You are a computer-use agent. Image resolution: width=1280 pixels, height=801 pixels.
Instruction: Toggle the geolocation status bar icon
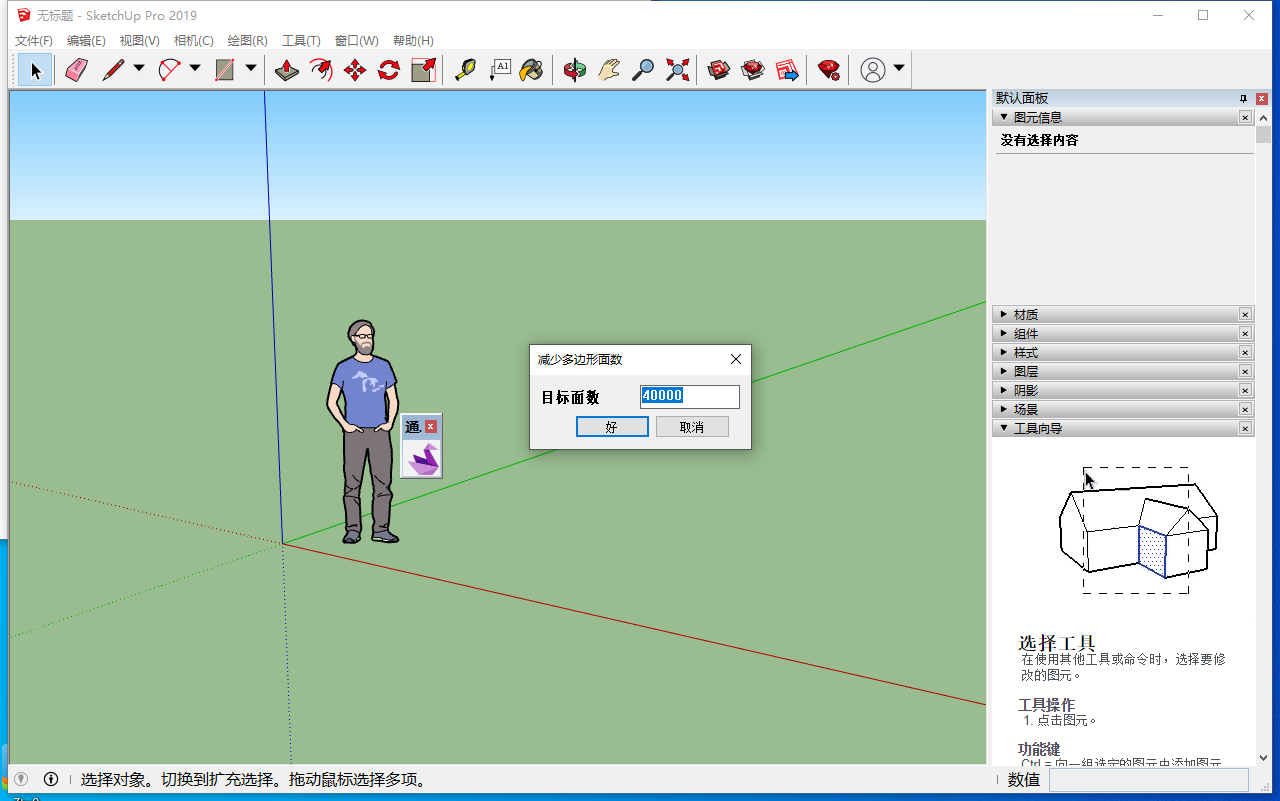click(20, 779)
